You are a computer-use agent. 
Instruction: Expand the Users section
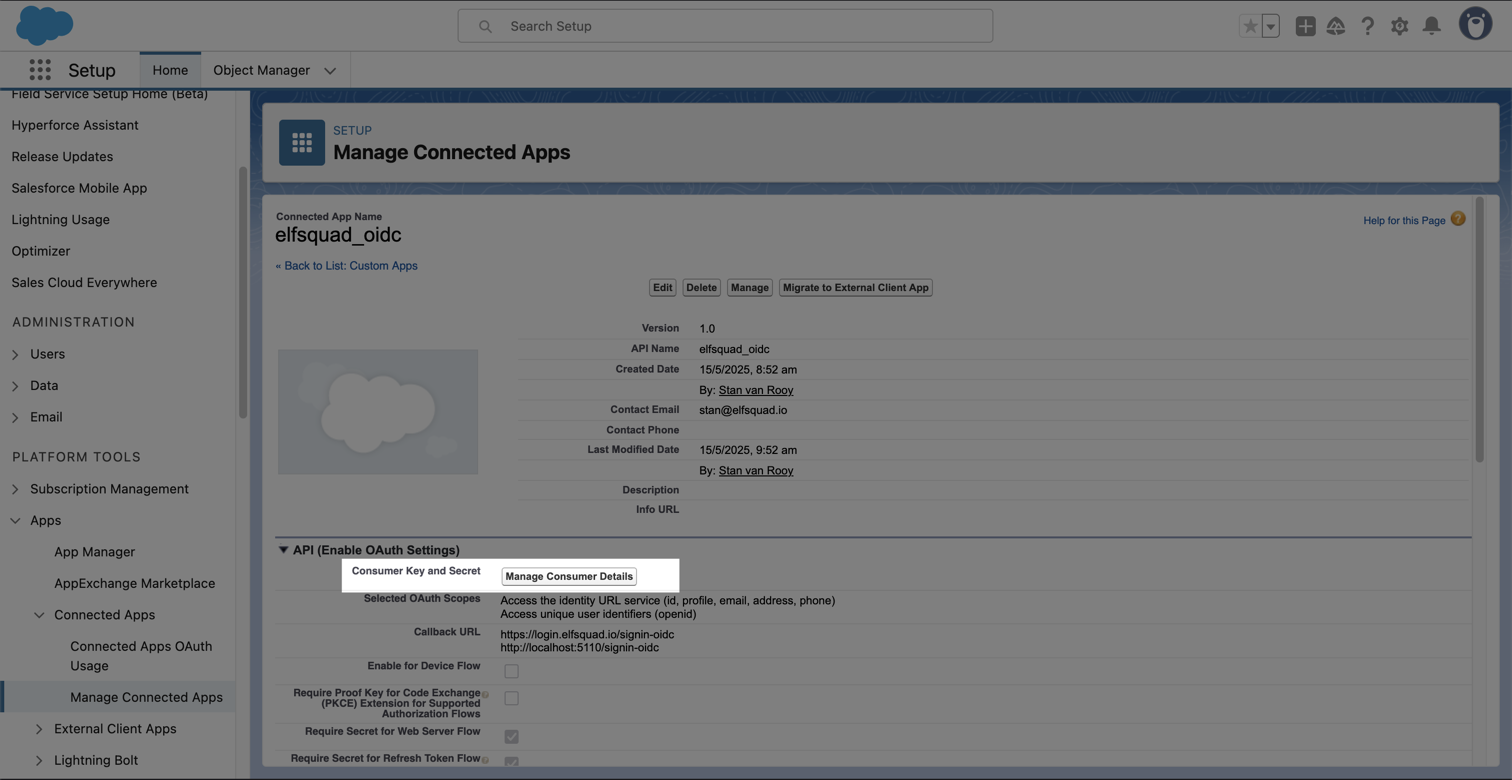15,354
